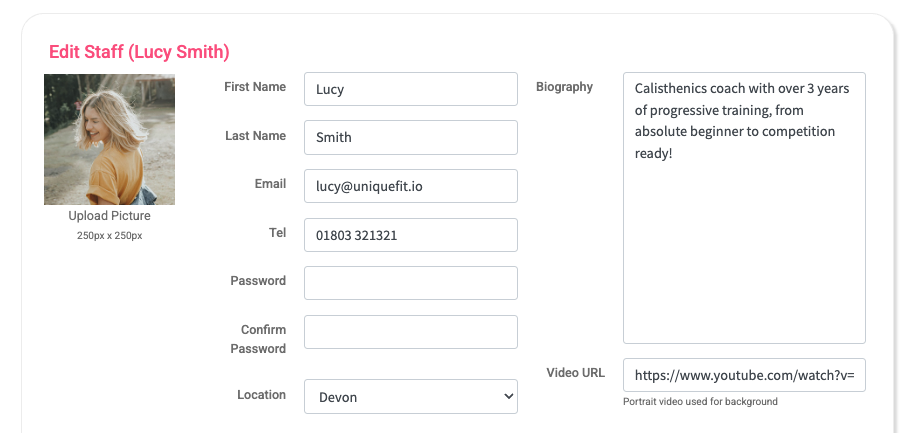
Task: Click Lucy Smith's profile photo thumbnail
Action: coord(109,139)
